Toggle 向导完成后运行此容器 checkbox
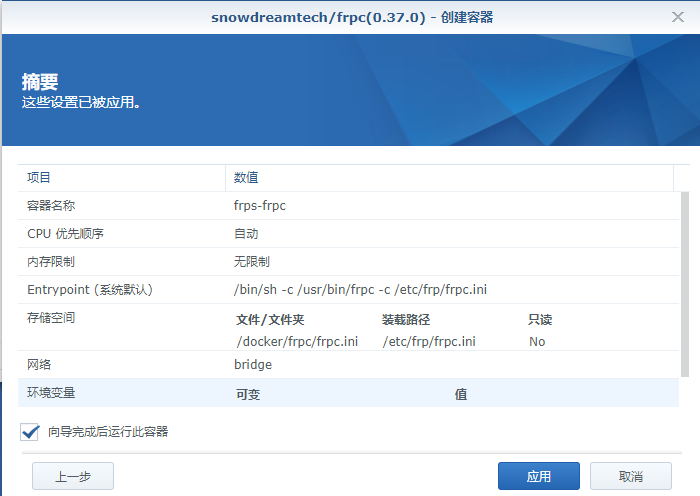Screen dimensions: 700x496 (29, 432)
